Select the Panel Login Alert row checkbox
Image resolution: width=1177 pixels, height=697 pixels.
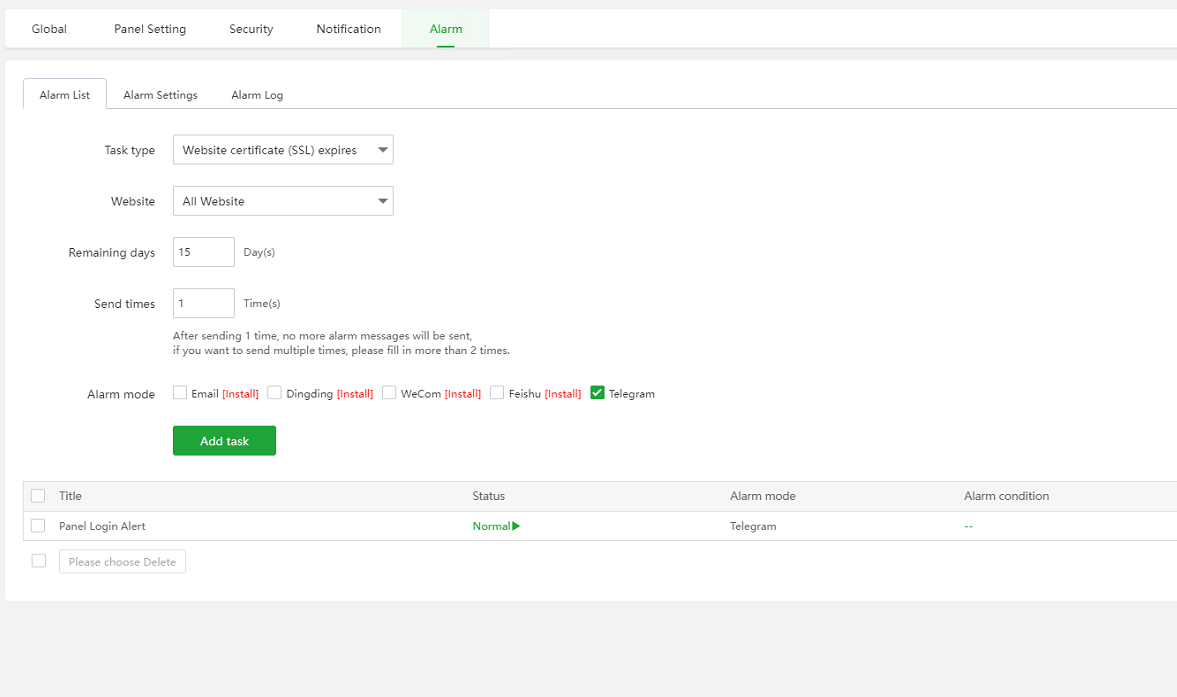tap(38, 526)
